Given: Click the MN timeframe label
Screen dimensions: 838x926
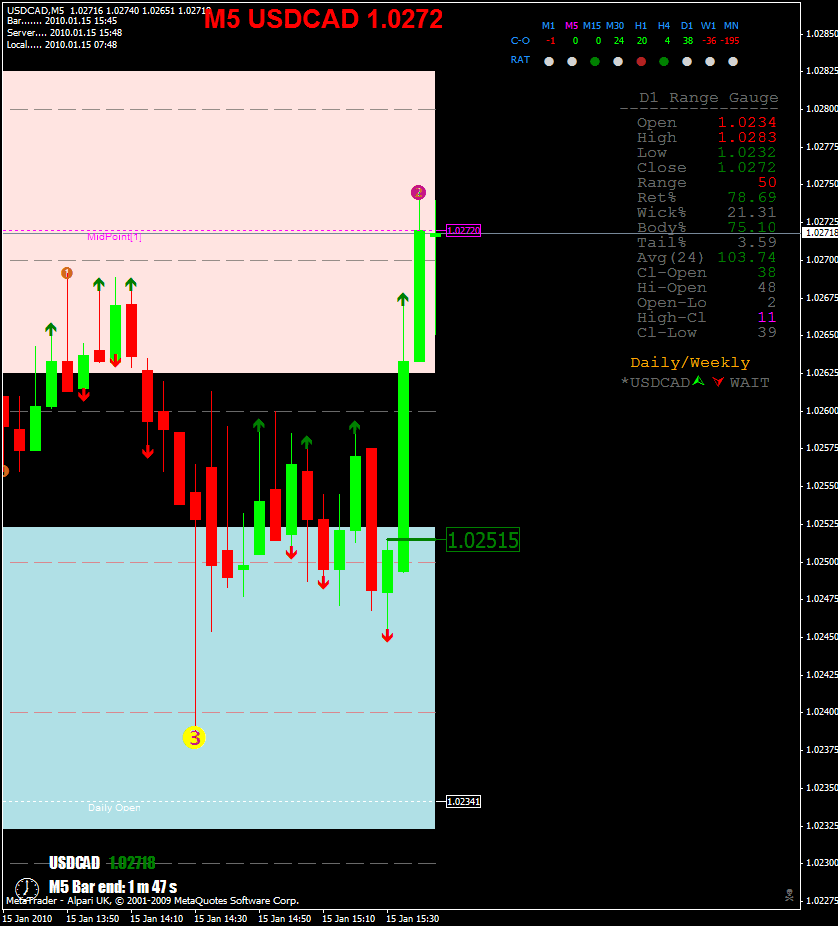Looking at the screenshot, I should click(731, 26).
